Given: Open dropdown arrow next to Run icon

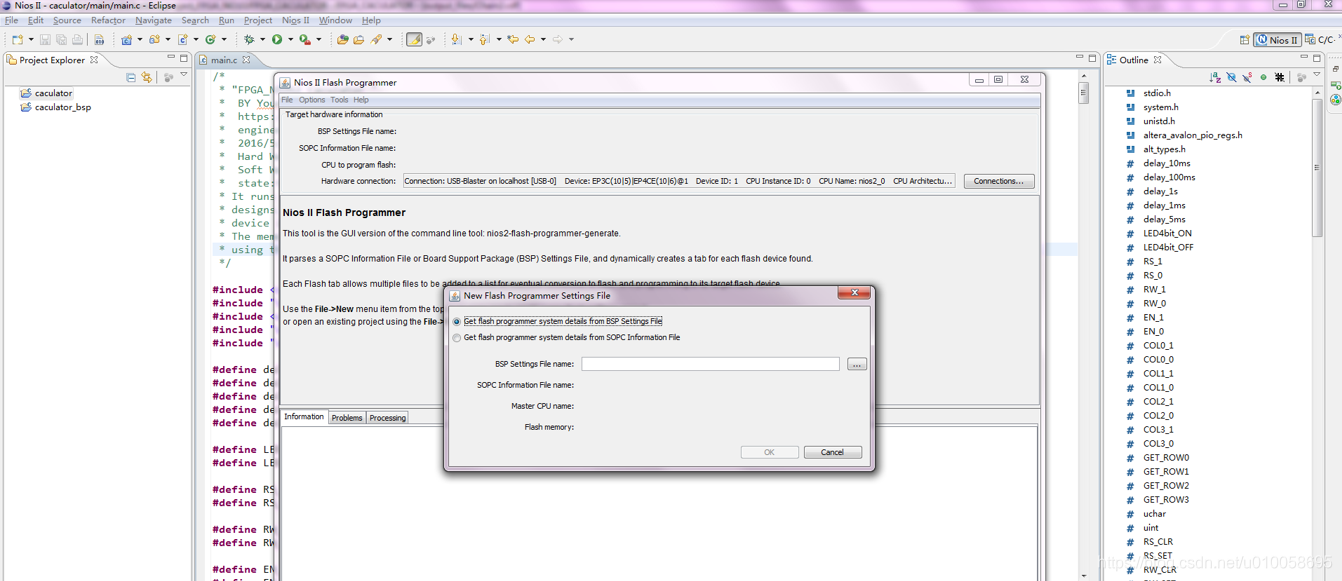Looking at the screenshot, I should click(291, 40).
